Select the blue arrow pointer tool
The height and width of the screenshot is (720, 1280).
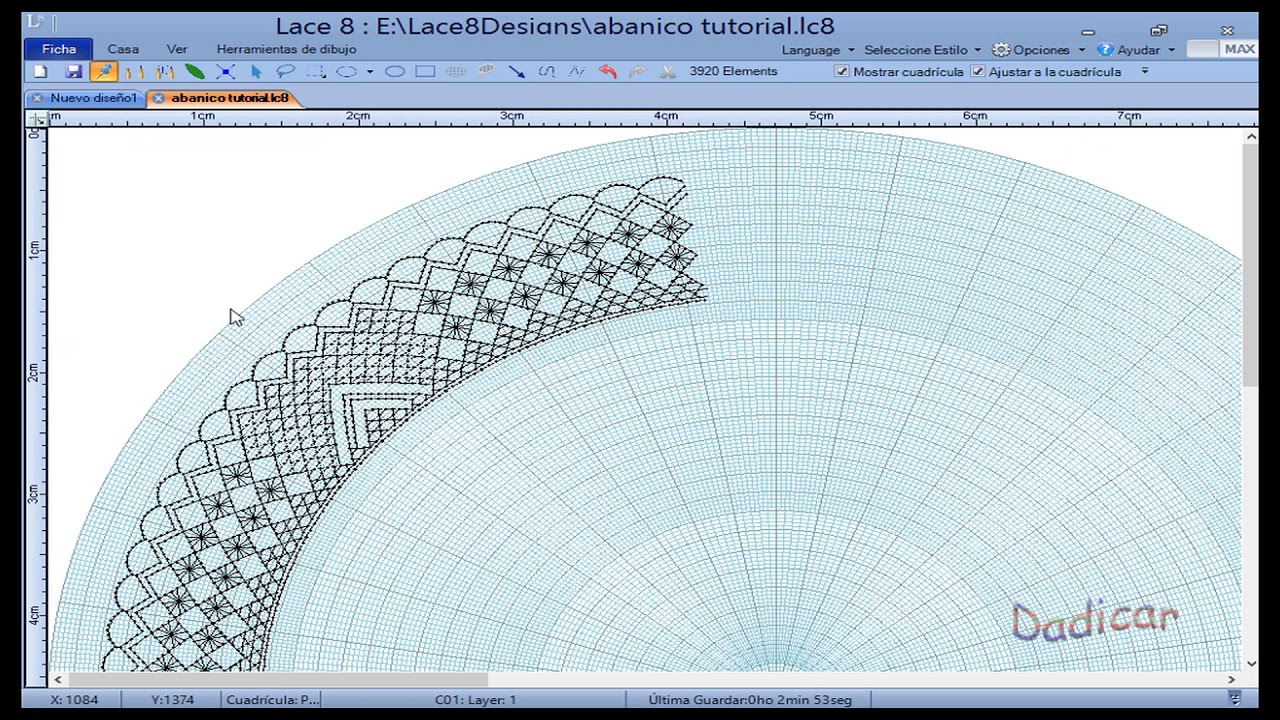(256, 72)
